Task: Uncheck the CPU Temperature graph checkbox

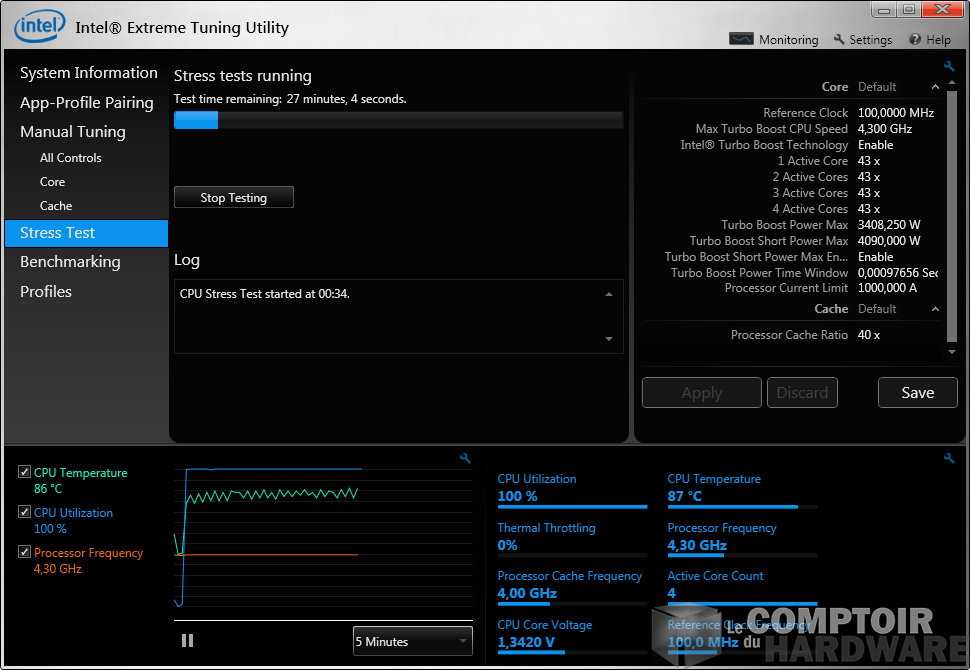Action: coord(23,471)
